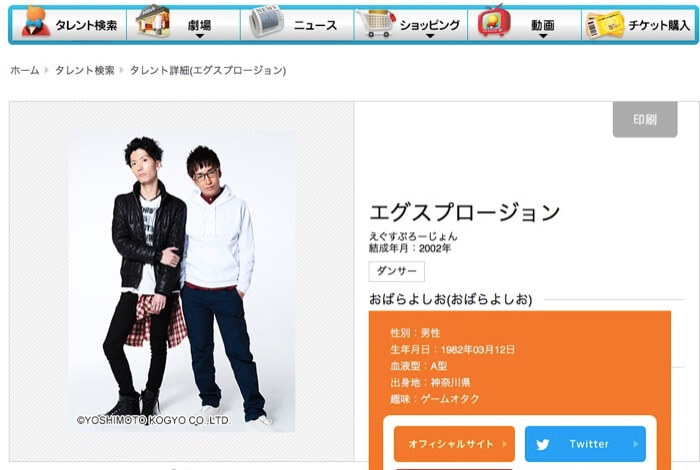This screenshot has width=700, height=470.
Task: Click the shopping cart icon
Action: point(377,23)
